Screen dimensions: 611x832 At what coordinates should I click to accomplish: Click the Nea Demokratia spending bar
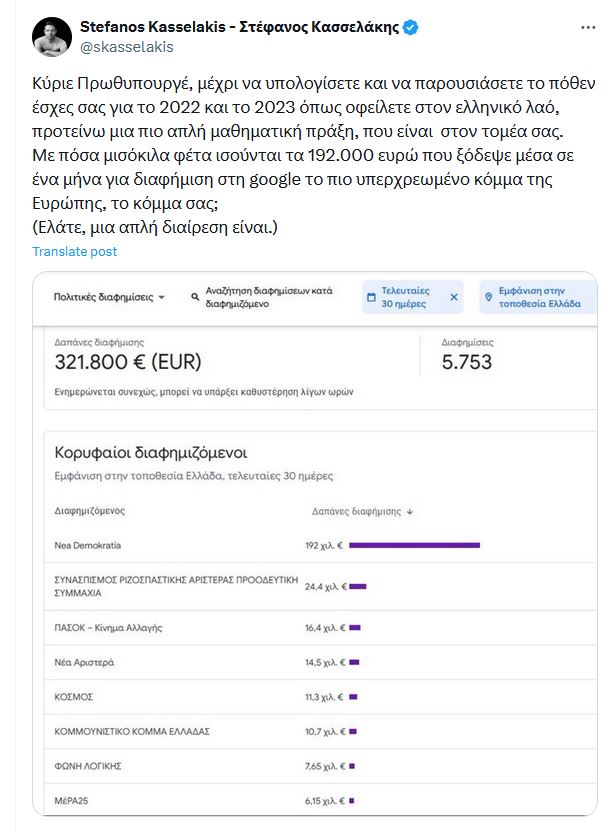(414, 545)
